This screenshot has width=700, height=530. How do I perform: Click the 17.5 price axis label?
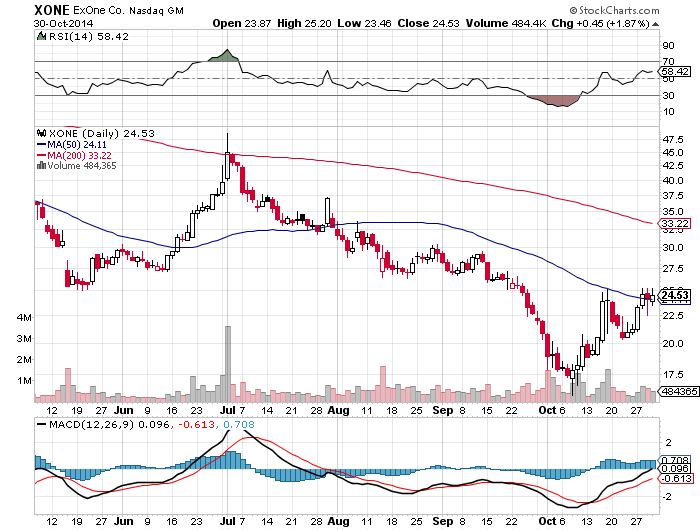673,375
